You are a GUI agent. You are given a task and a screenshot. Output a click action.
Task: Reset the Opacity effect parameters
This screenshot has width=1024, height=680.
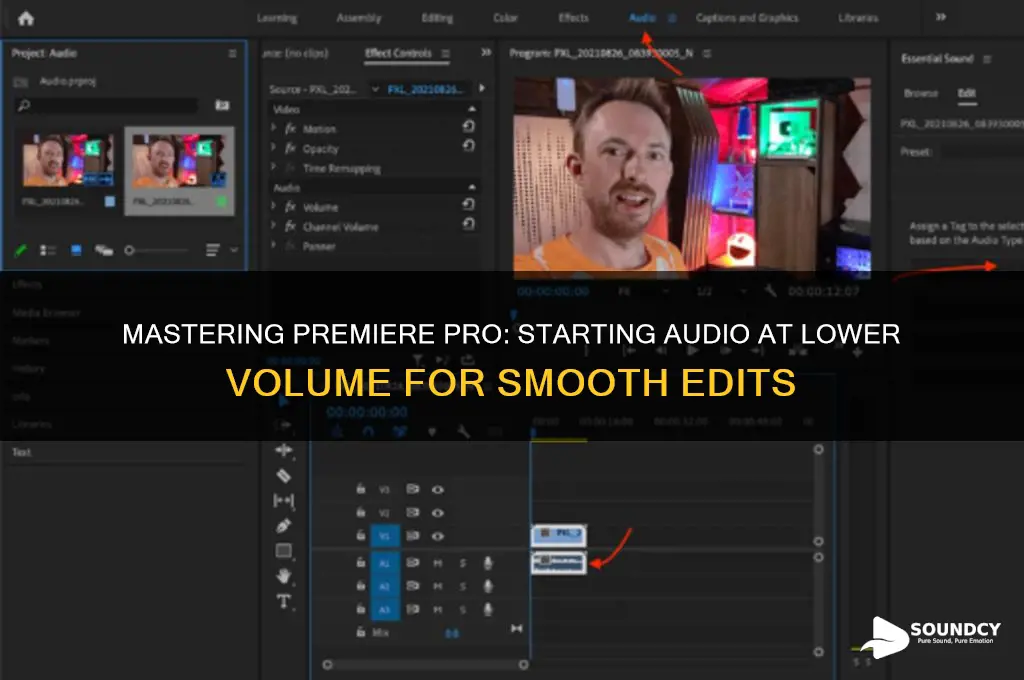click(x=469, y=146)
